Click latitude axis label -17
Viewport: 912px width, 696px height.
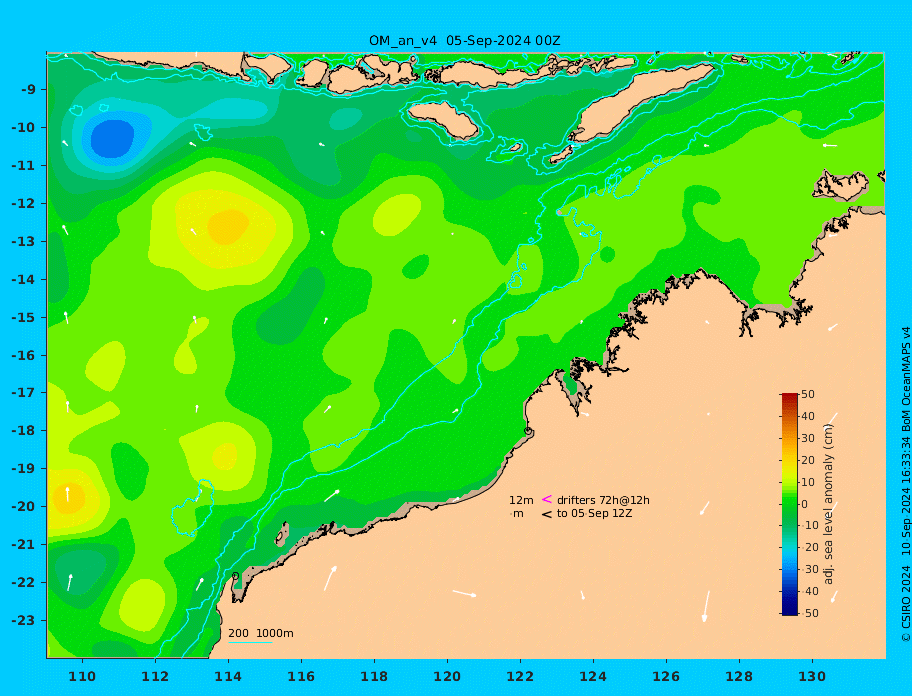click(x=23, y=392)
